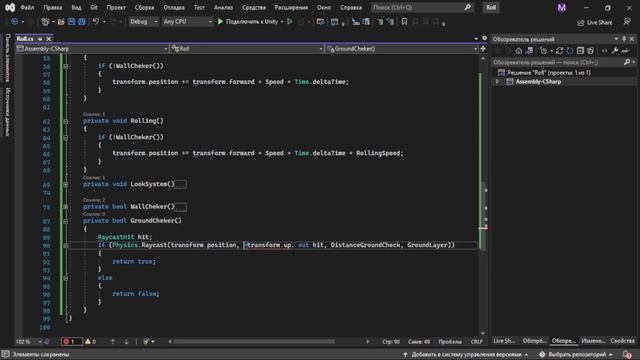Click the split editor plus icon
The height and width of the screenshot is (360, 640).
tap(483, 49)
